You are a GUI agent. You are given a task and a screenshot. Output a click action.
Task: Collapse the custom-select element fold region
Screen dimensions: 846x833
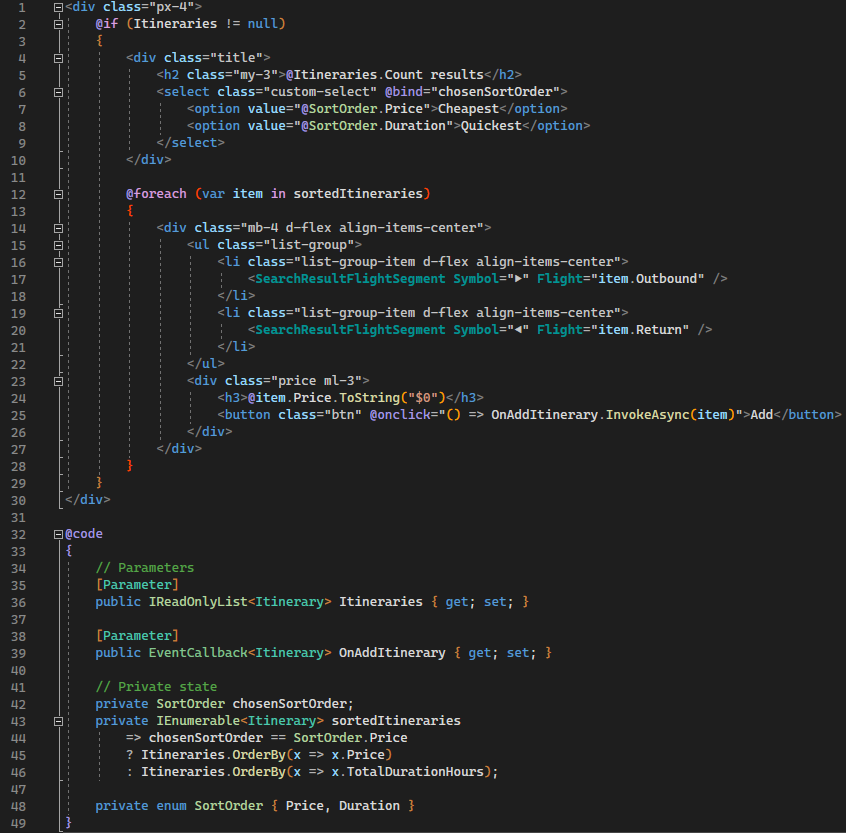[58, 91]
